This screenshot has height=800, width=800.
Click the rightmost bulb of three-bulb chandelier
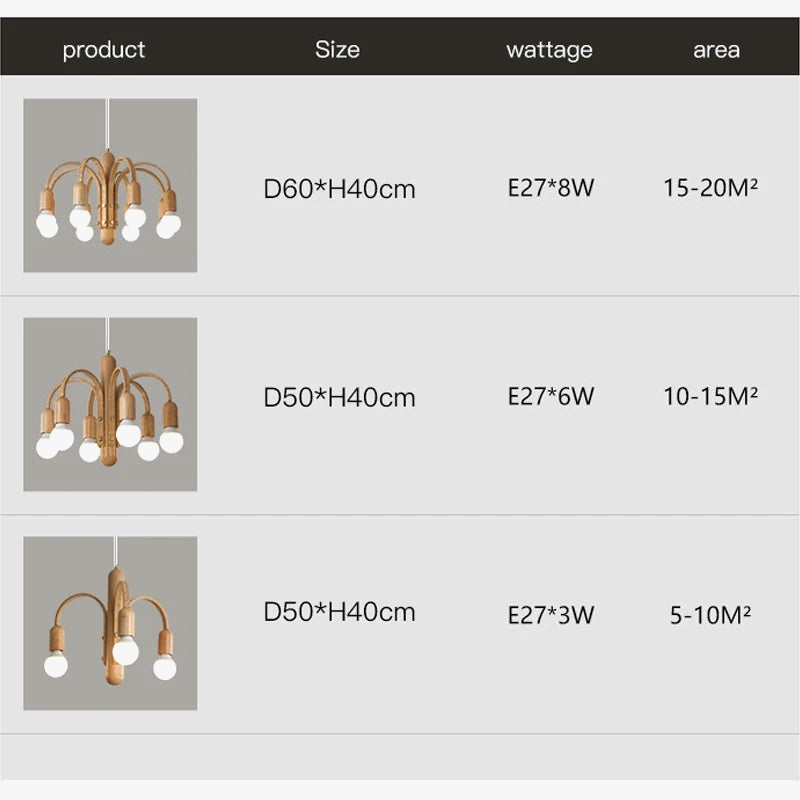(165, 667)
